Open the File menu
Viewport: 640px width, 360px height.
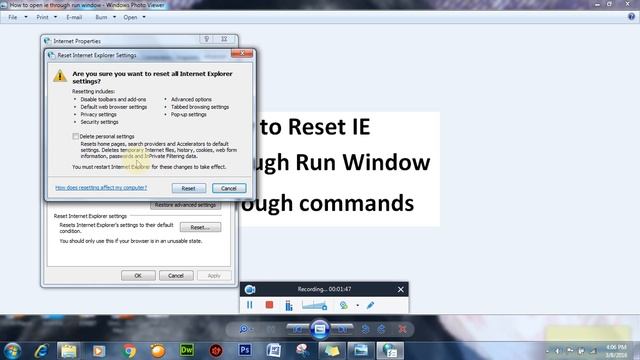tap(18, 18)
